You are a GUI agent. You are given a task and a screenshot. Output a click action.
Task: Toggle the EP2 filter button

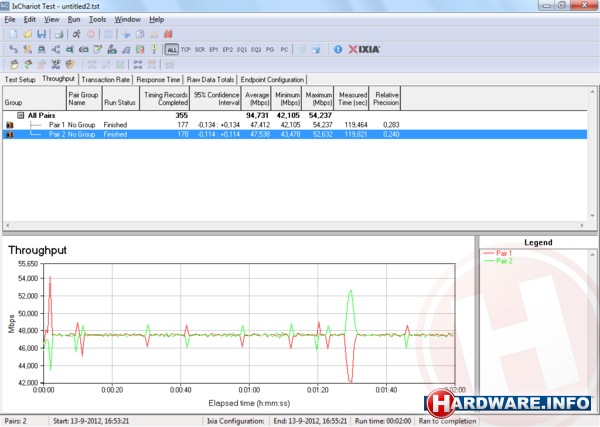[228, 49]
